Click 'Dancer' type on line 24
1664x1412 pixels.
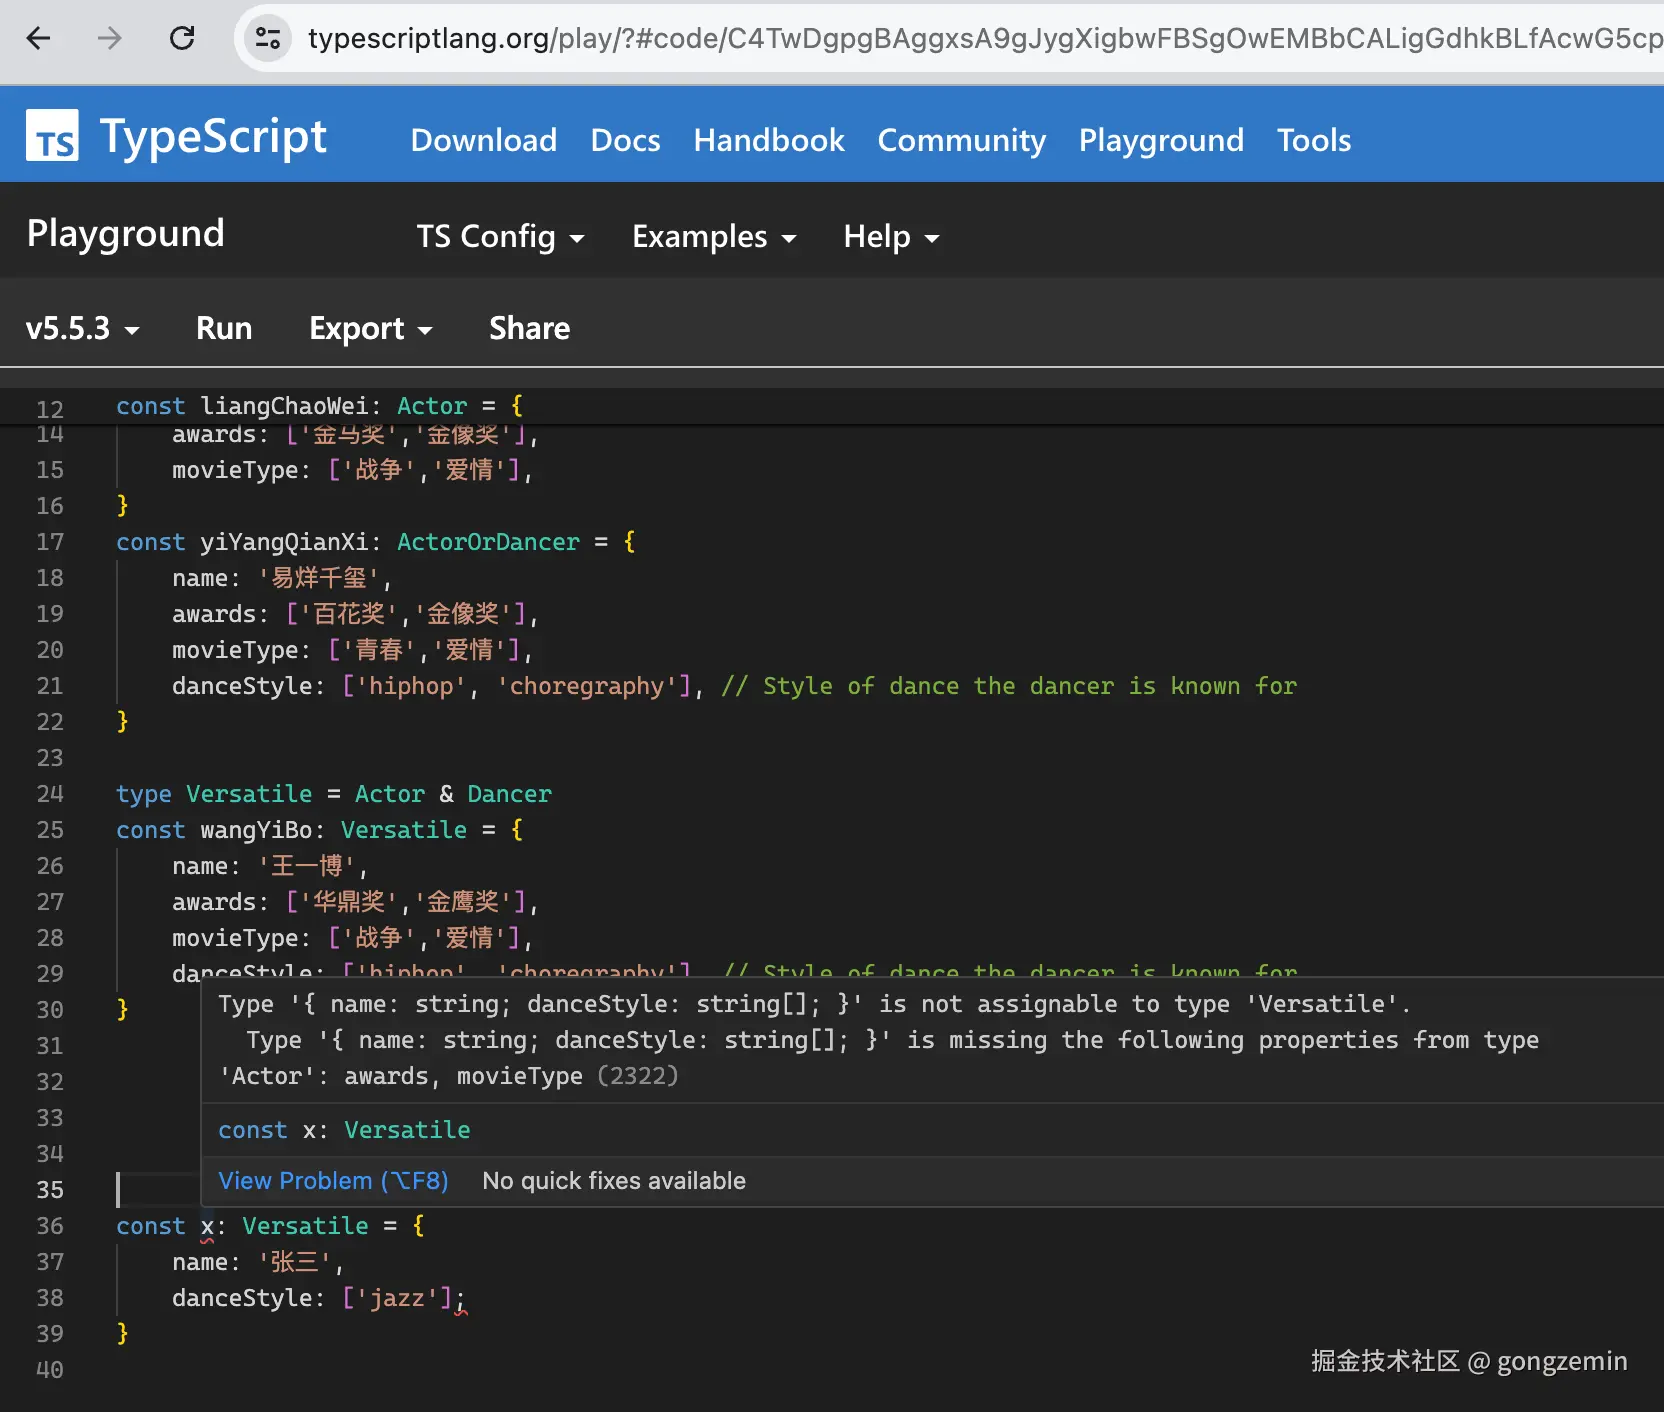click(509, 794)
